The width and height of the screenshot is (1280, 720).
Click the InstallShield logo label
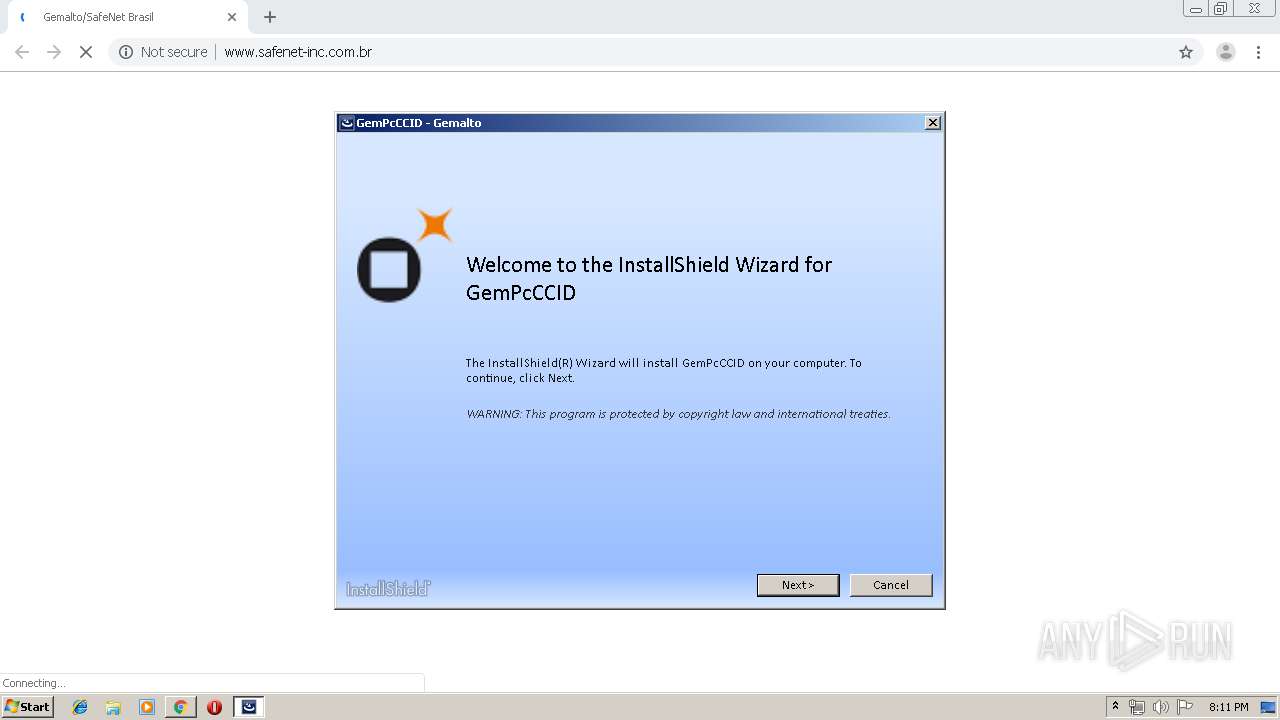click(x=388, y=589)
